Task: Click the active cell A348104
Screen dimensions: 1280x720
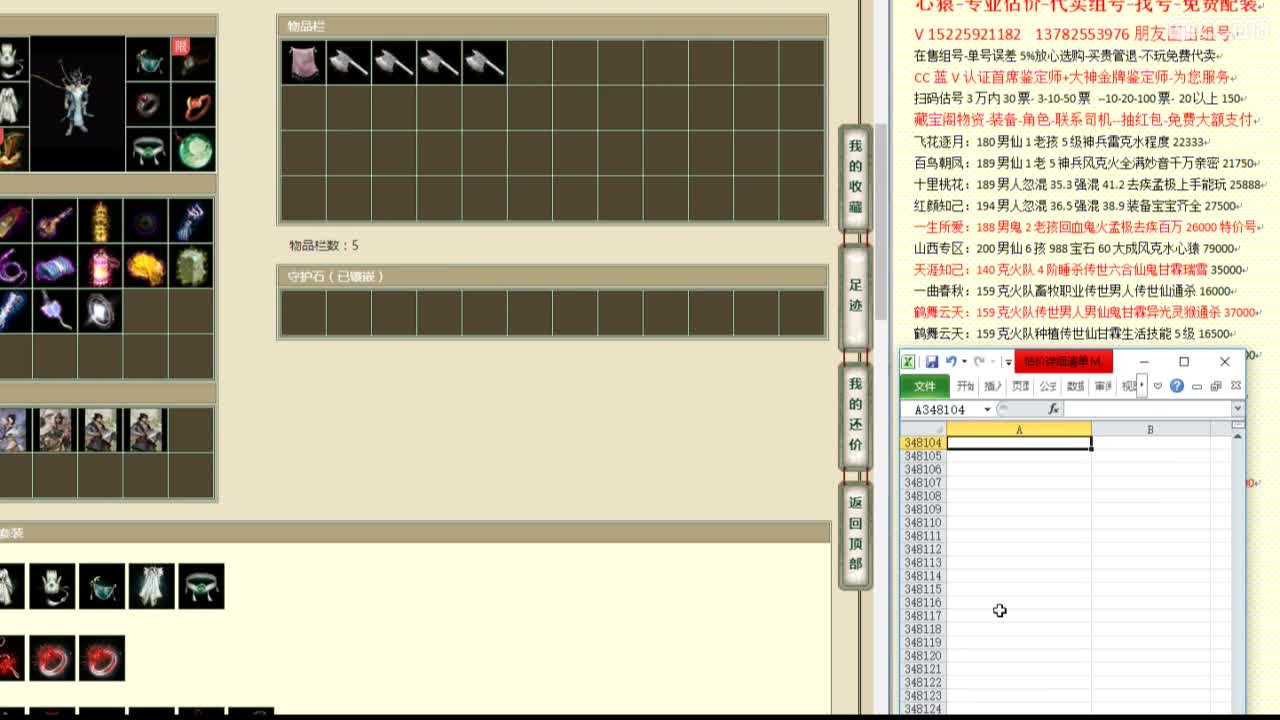Action: pyautogui.click(x=1019, y=442)
